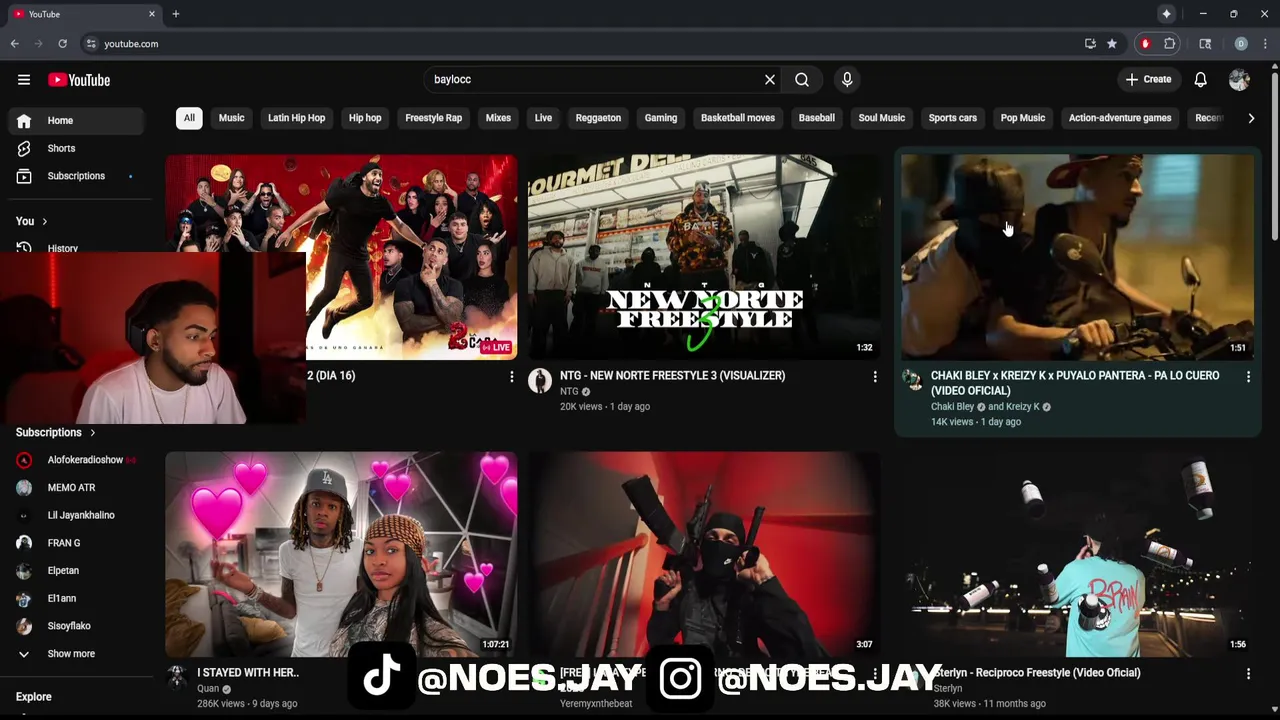Open the Chrome three-dot menu

[x=1265, y=44]
